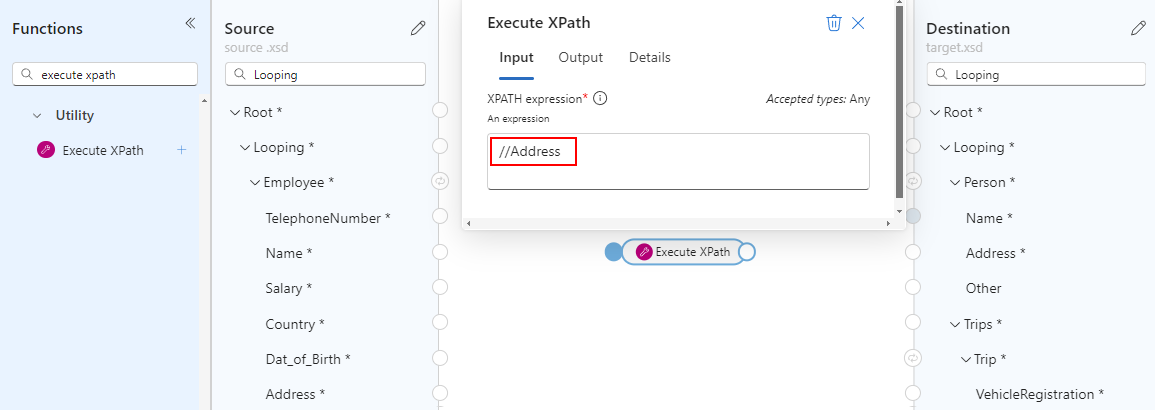Select the connection circle beside destination Name

pos(914,216)
